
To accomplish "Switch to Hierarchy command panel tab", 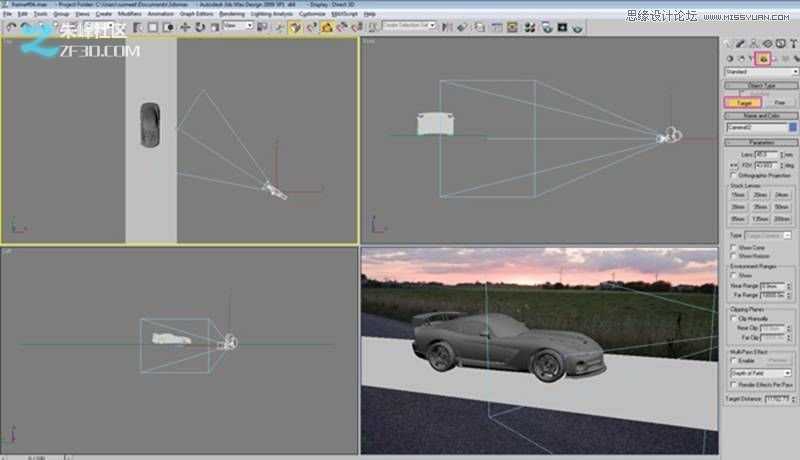I will (754, 44).
